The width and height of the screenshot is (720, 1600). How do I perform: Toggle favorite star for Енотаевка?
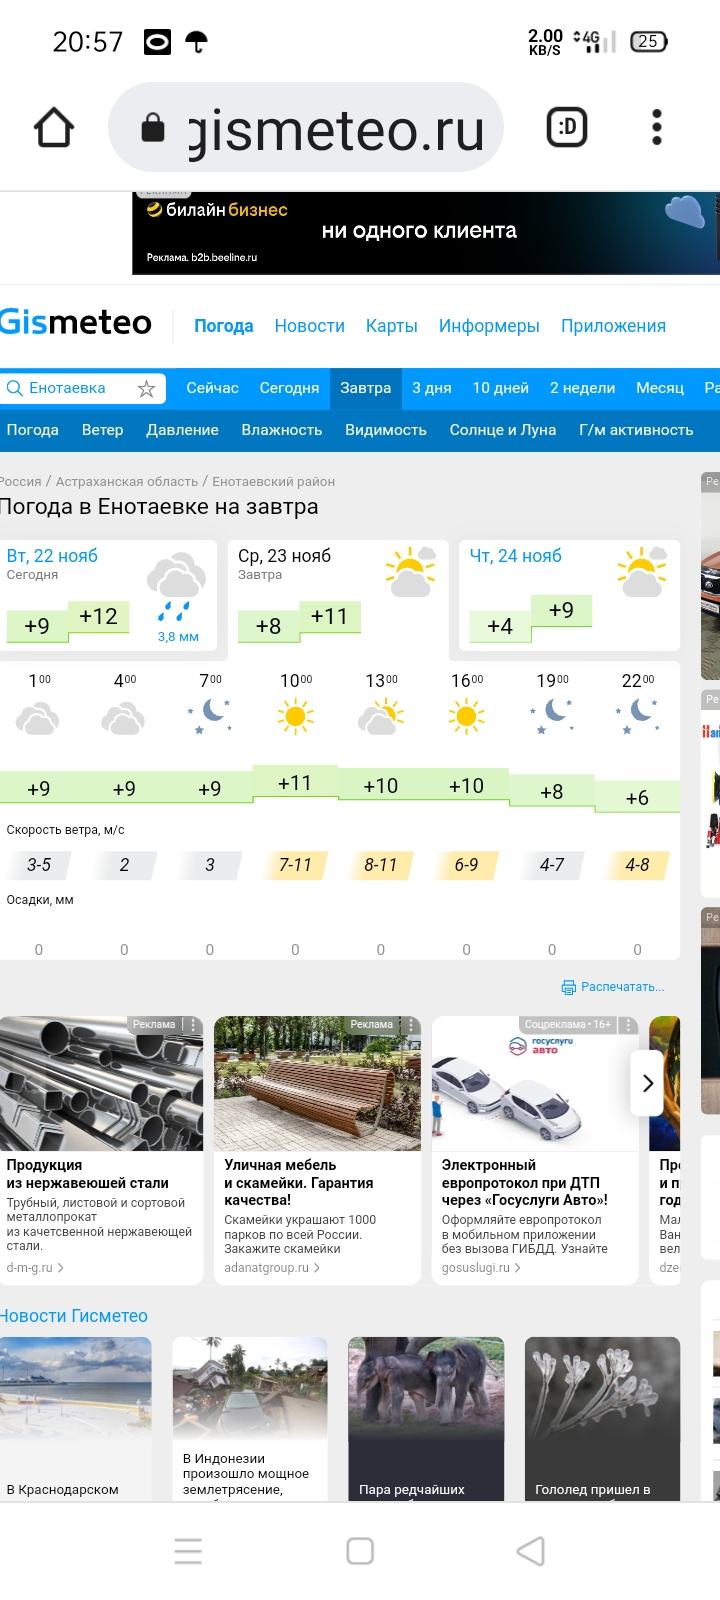pos(147,389)
